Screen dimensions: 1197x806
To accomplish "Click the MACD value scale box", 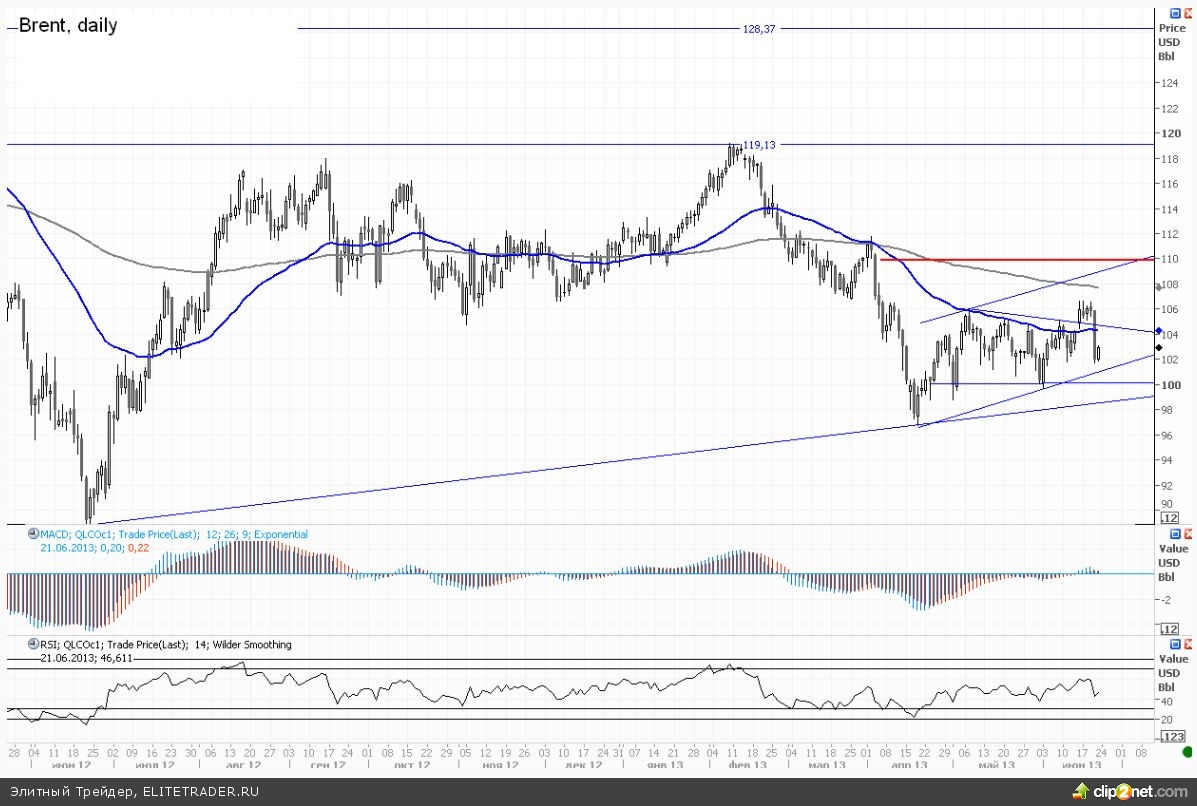I will (1168, 628).
